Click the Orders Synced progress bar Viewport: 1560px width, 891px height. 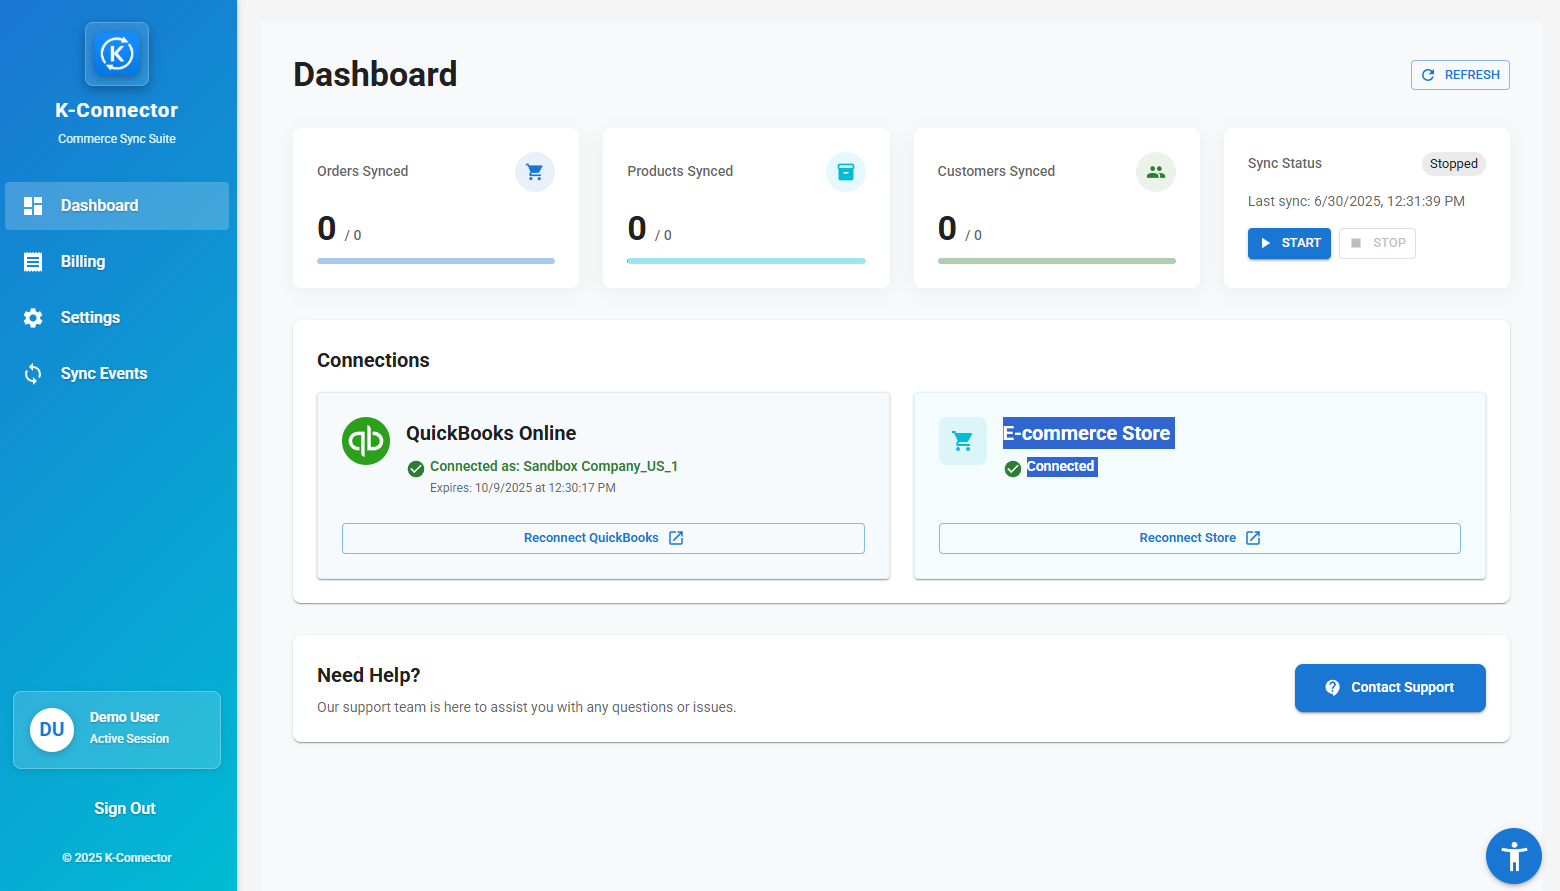point(436,261)
